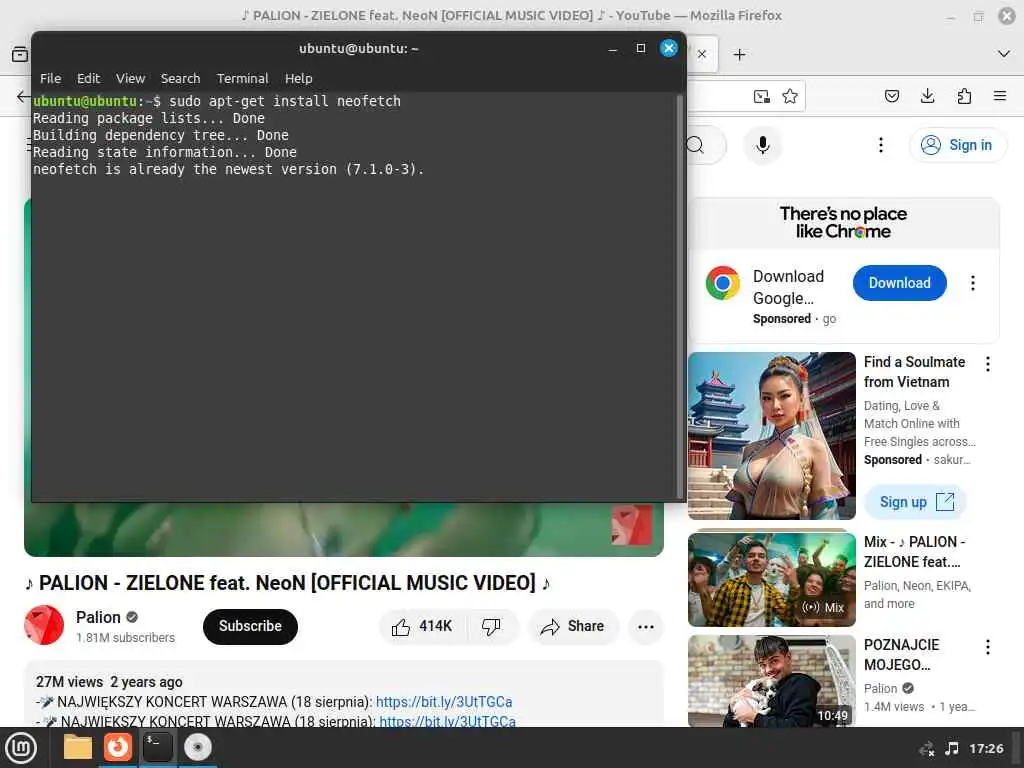
Task: Open the Firefox Pocket save icon
Action: 891,97
